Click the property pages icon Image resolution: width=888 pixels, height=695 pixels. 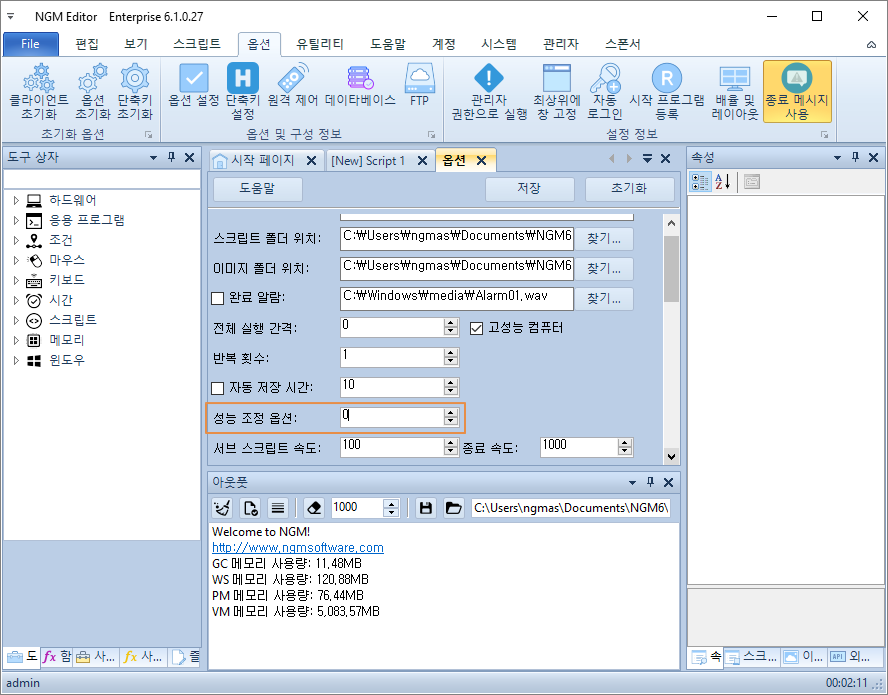(x=752, y=182)
